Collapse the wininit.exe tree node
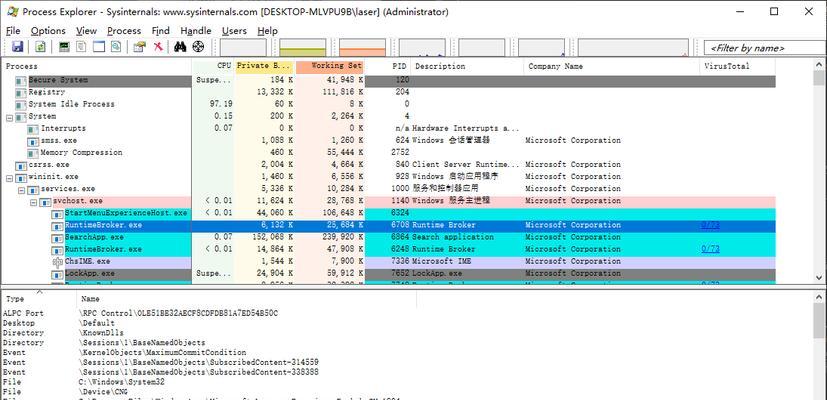 (9, 178)
